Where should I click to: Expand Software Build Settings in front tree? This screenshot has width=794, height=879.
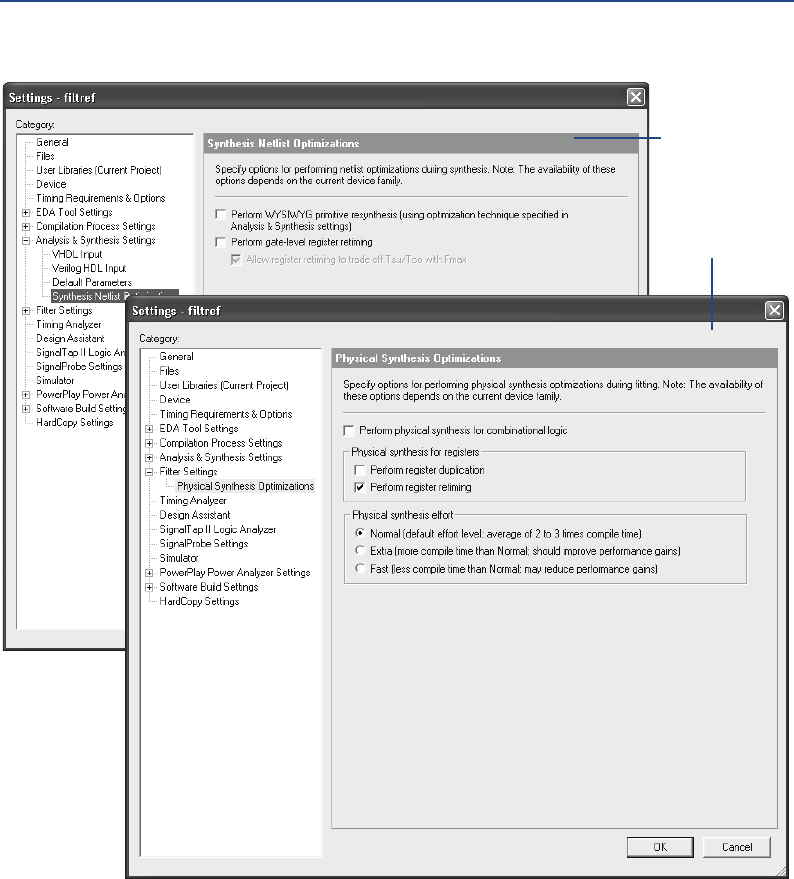click(x=150, y=587)
